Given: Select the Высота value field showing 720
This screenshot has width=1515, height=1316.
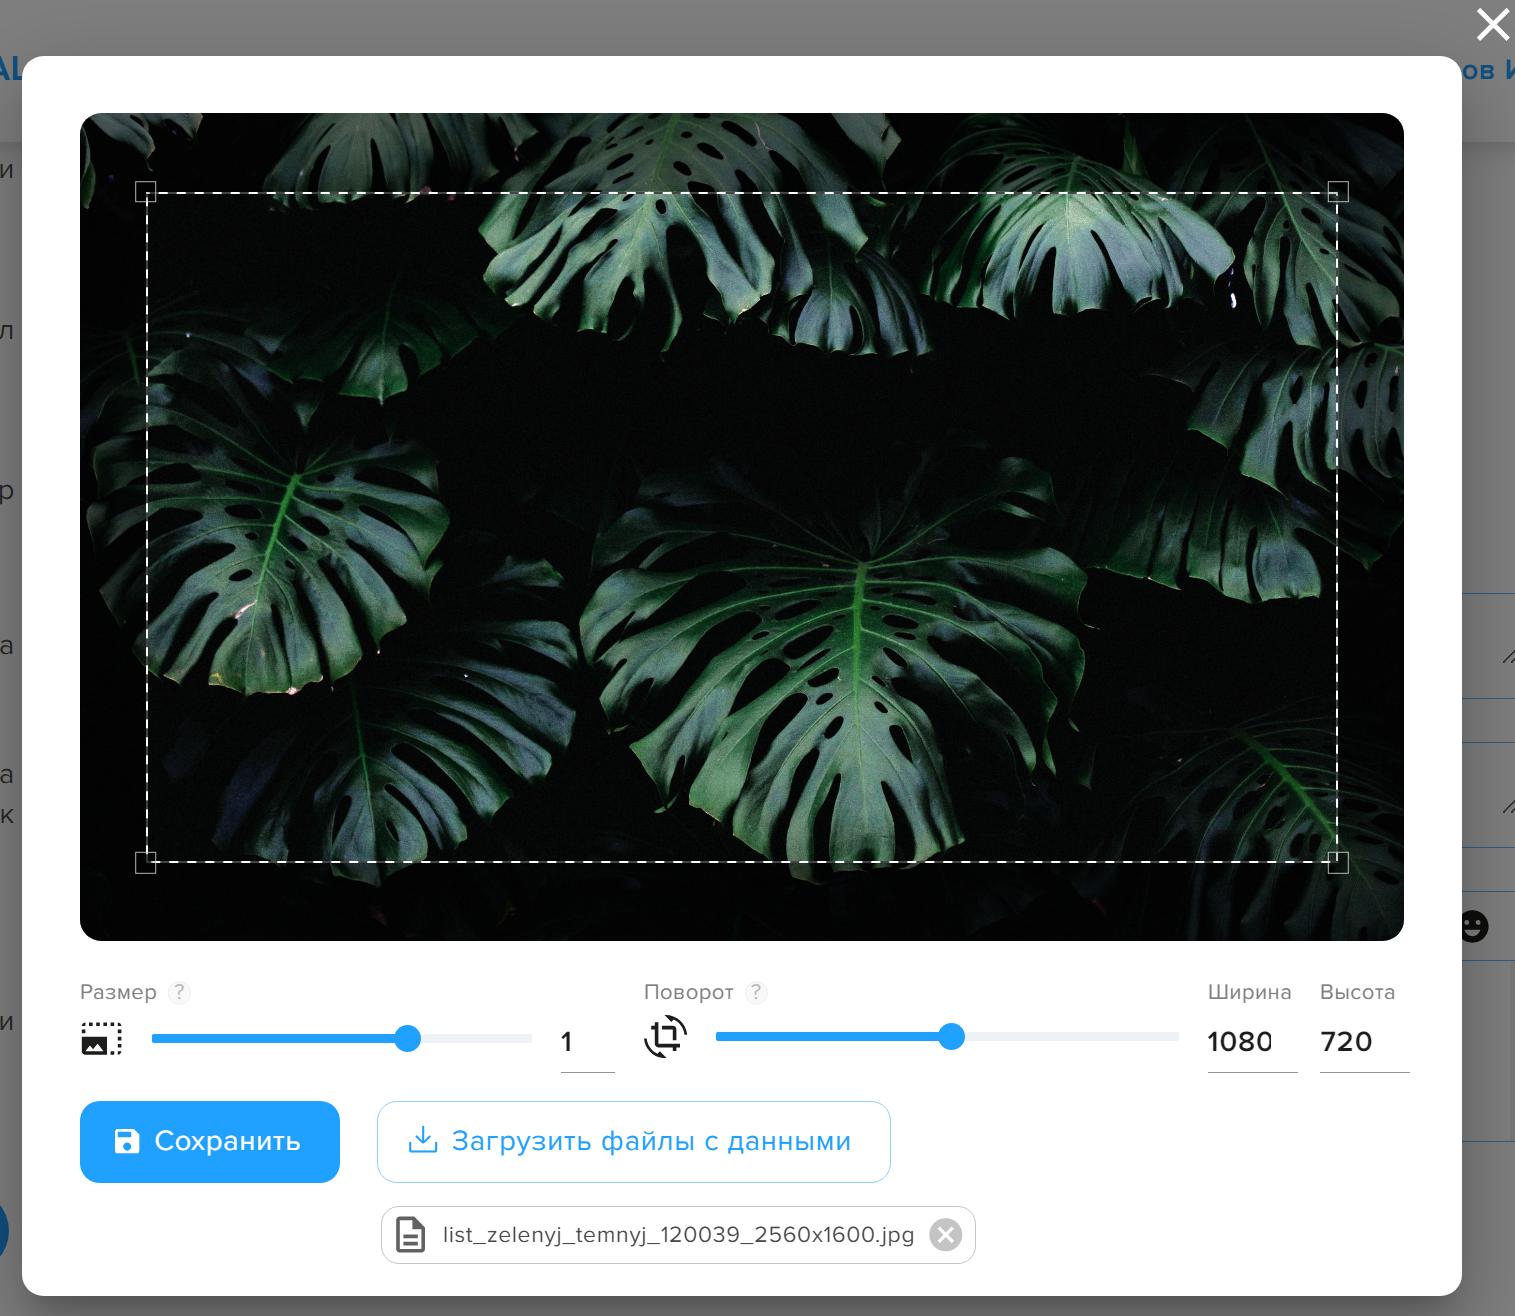Looking at the screenshot, I should [1345, 1041].
